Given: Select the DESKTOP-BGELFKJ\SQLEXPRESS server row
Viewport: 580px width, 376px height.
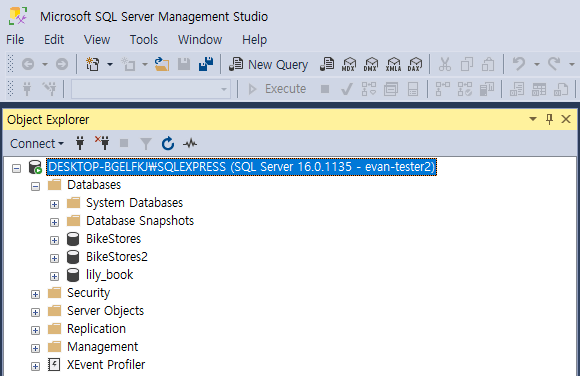Looking at the screenshot, I should pyautogui.click(x=242, y=167).
